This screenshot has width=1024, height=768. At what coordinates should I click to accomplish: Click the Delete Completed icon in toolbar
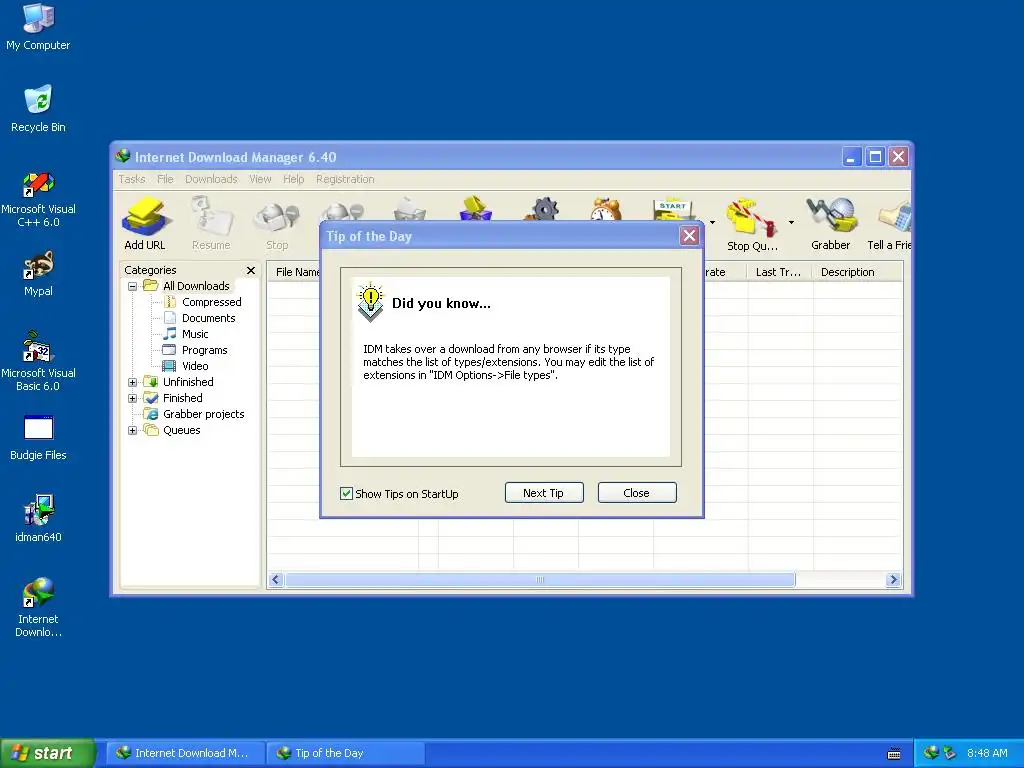pos(475,208)
